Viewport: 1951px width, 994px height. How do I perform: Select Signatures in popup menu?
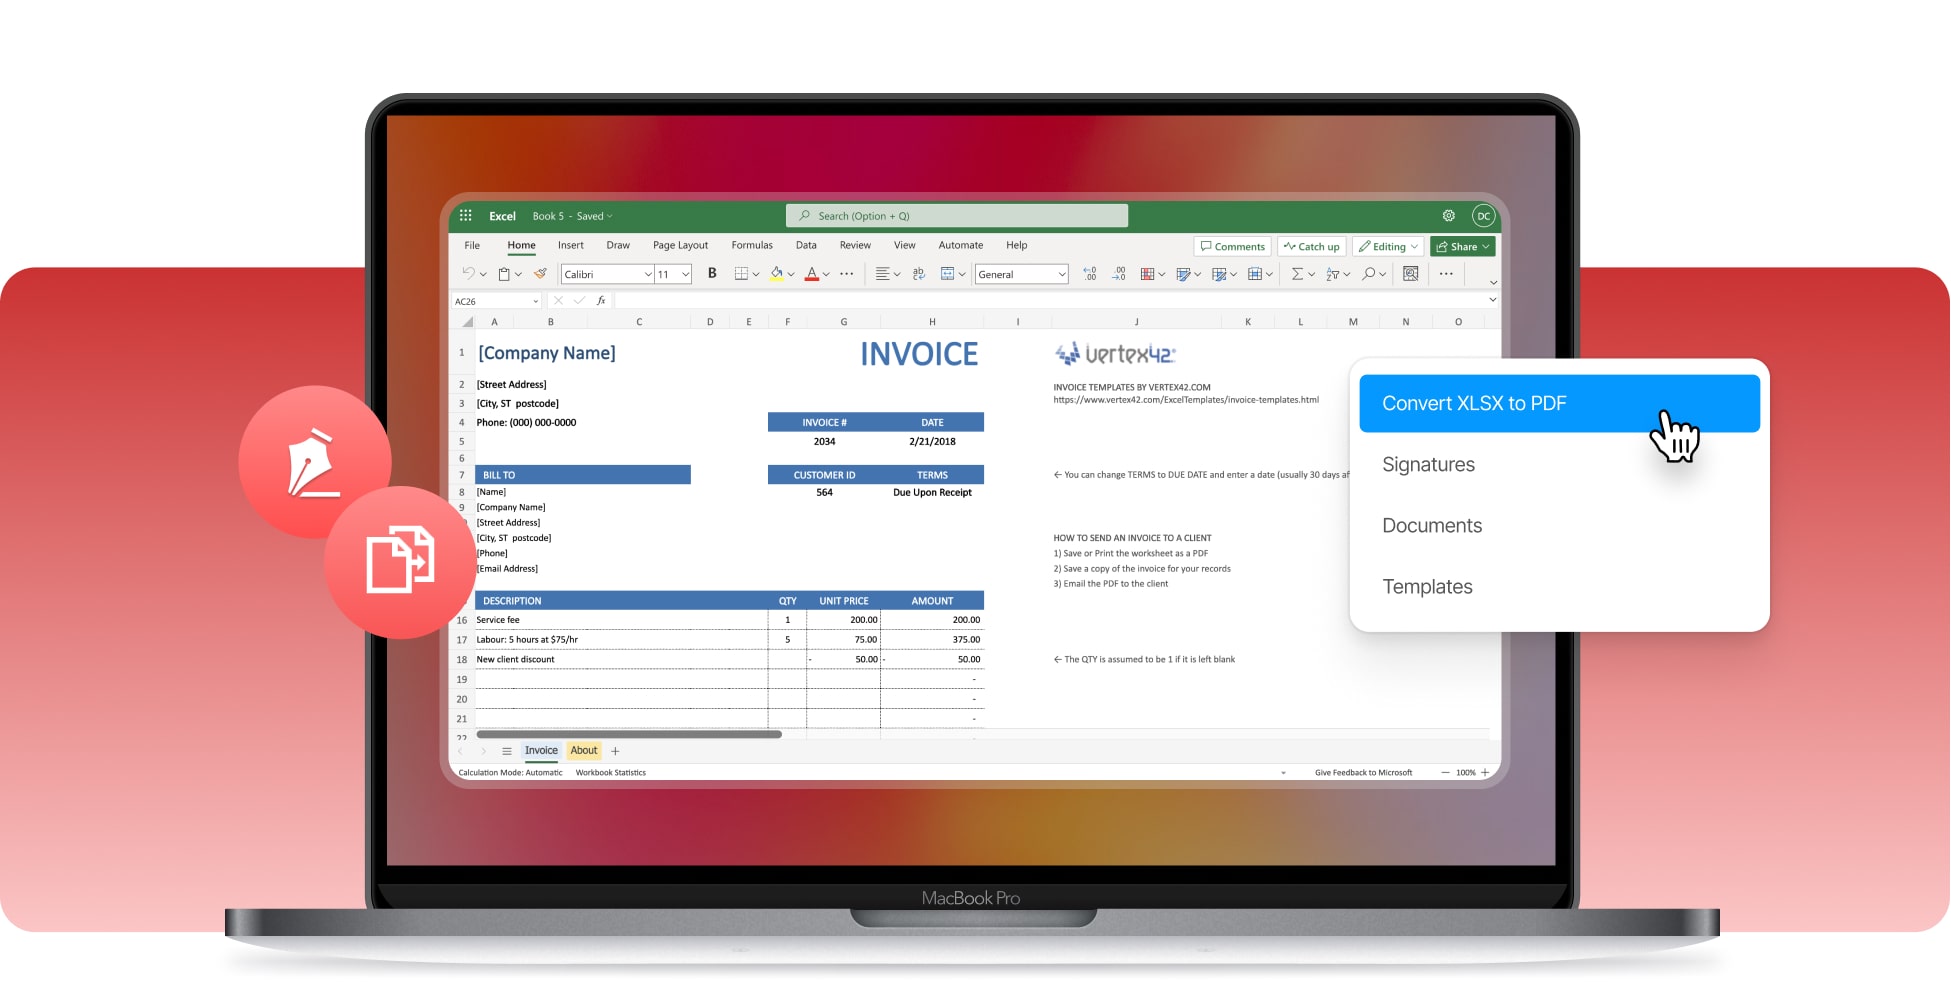pos(1428,464)
